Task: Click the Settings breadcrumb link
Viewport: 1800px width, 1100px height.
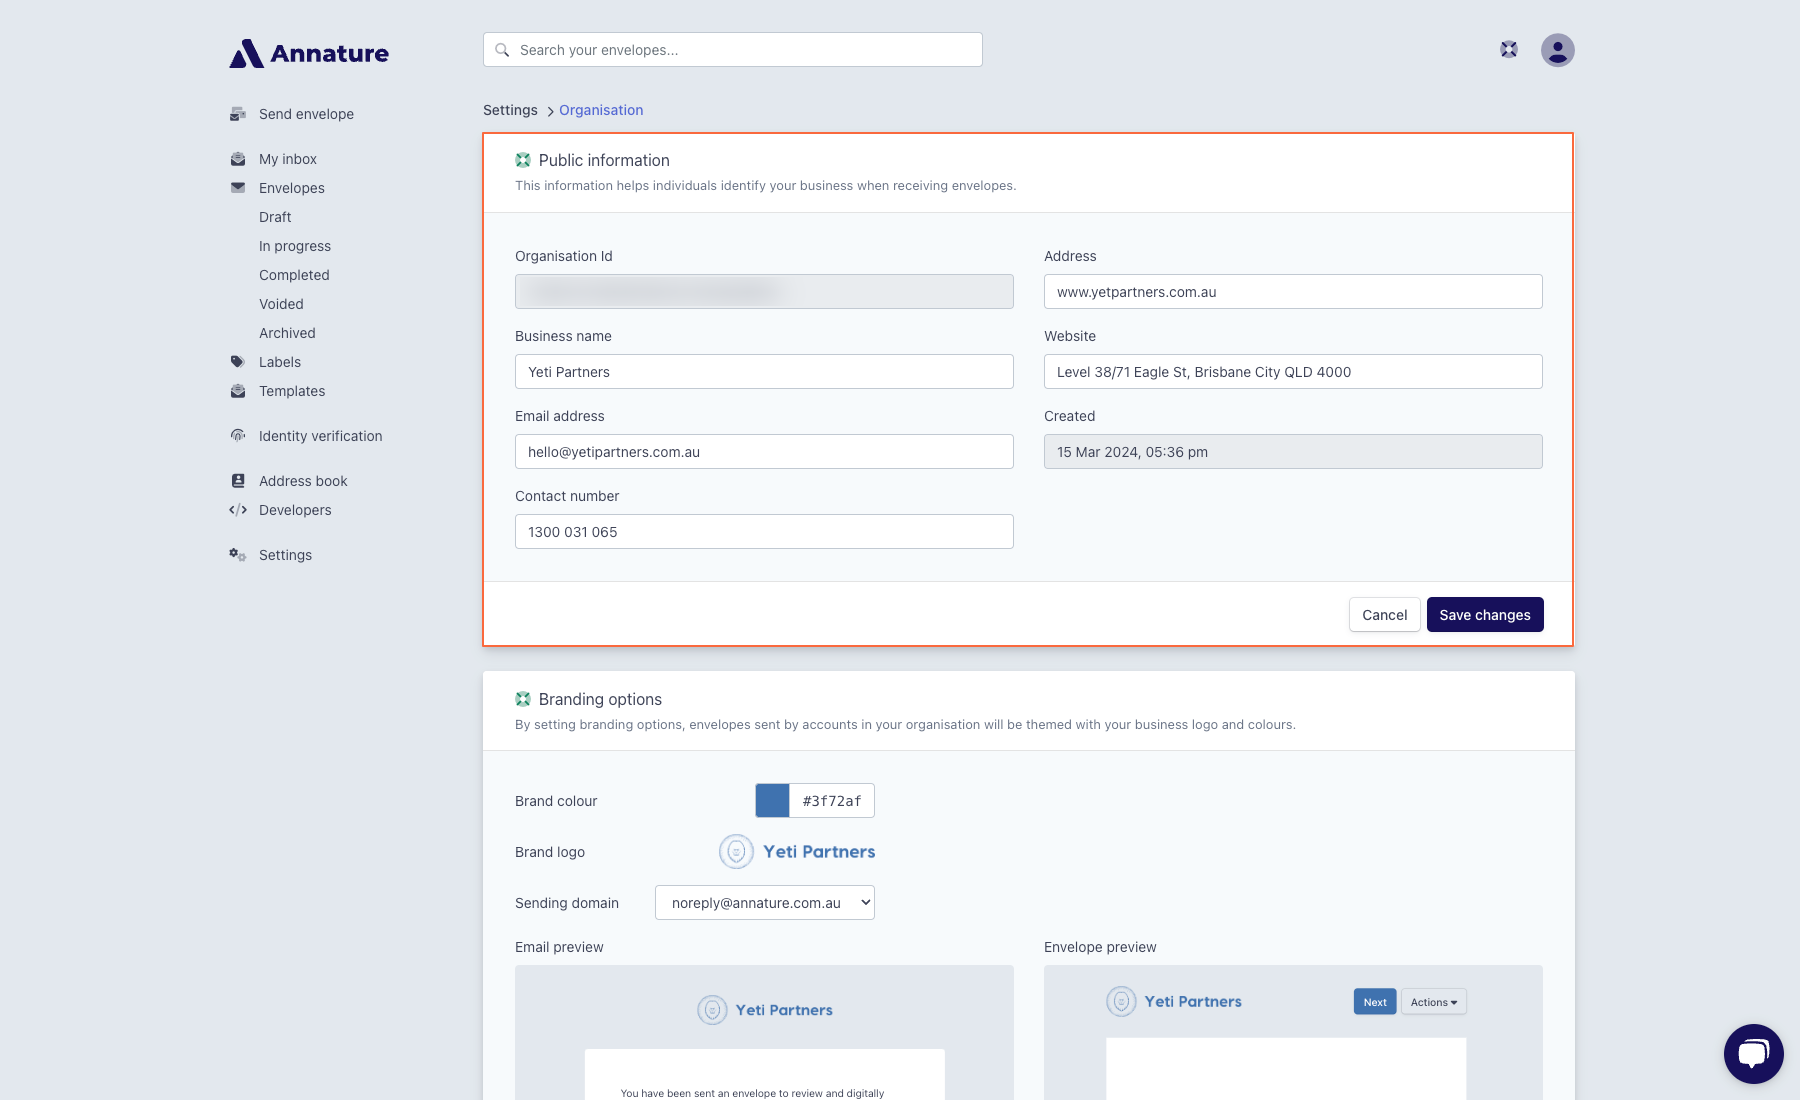Action: tap(510, 110)
